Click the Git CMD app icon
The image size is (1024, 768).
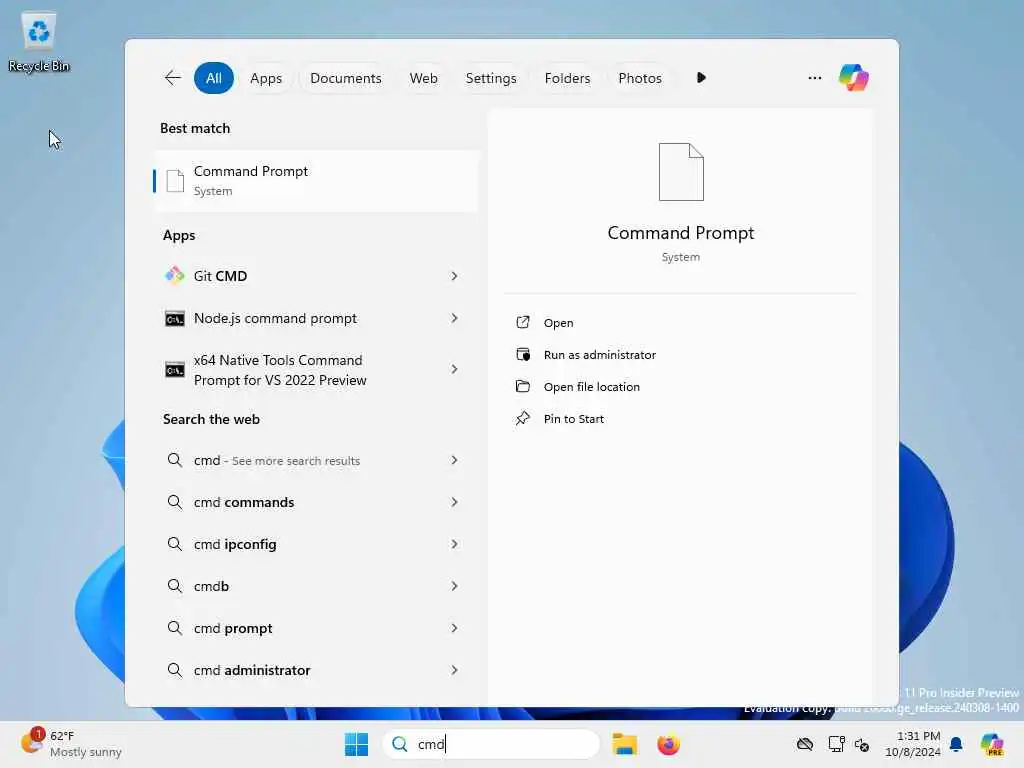pyautogui.click(x=174, y=276)
